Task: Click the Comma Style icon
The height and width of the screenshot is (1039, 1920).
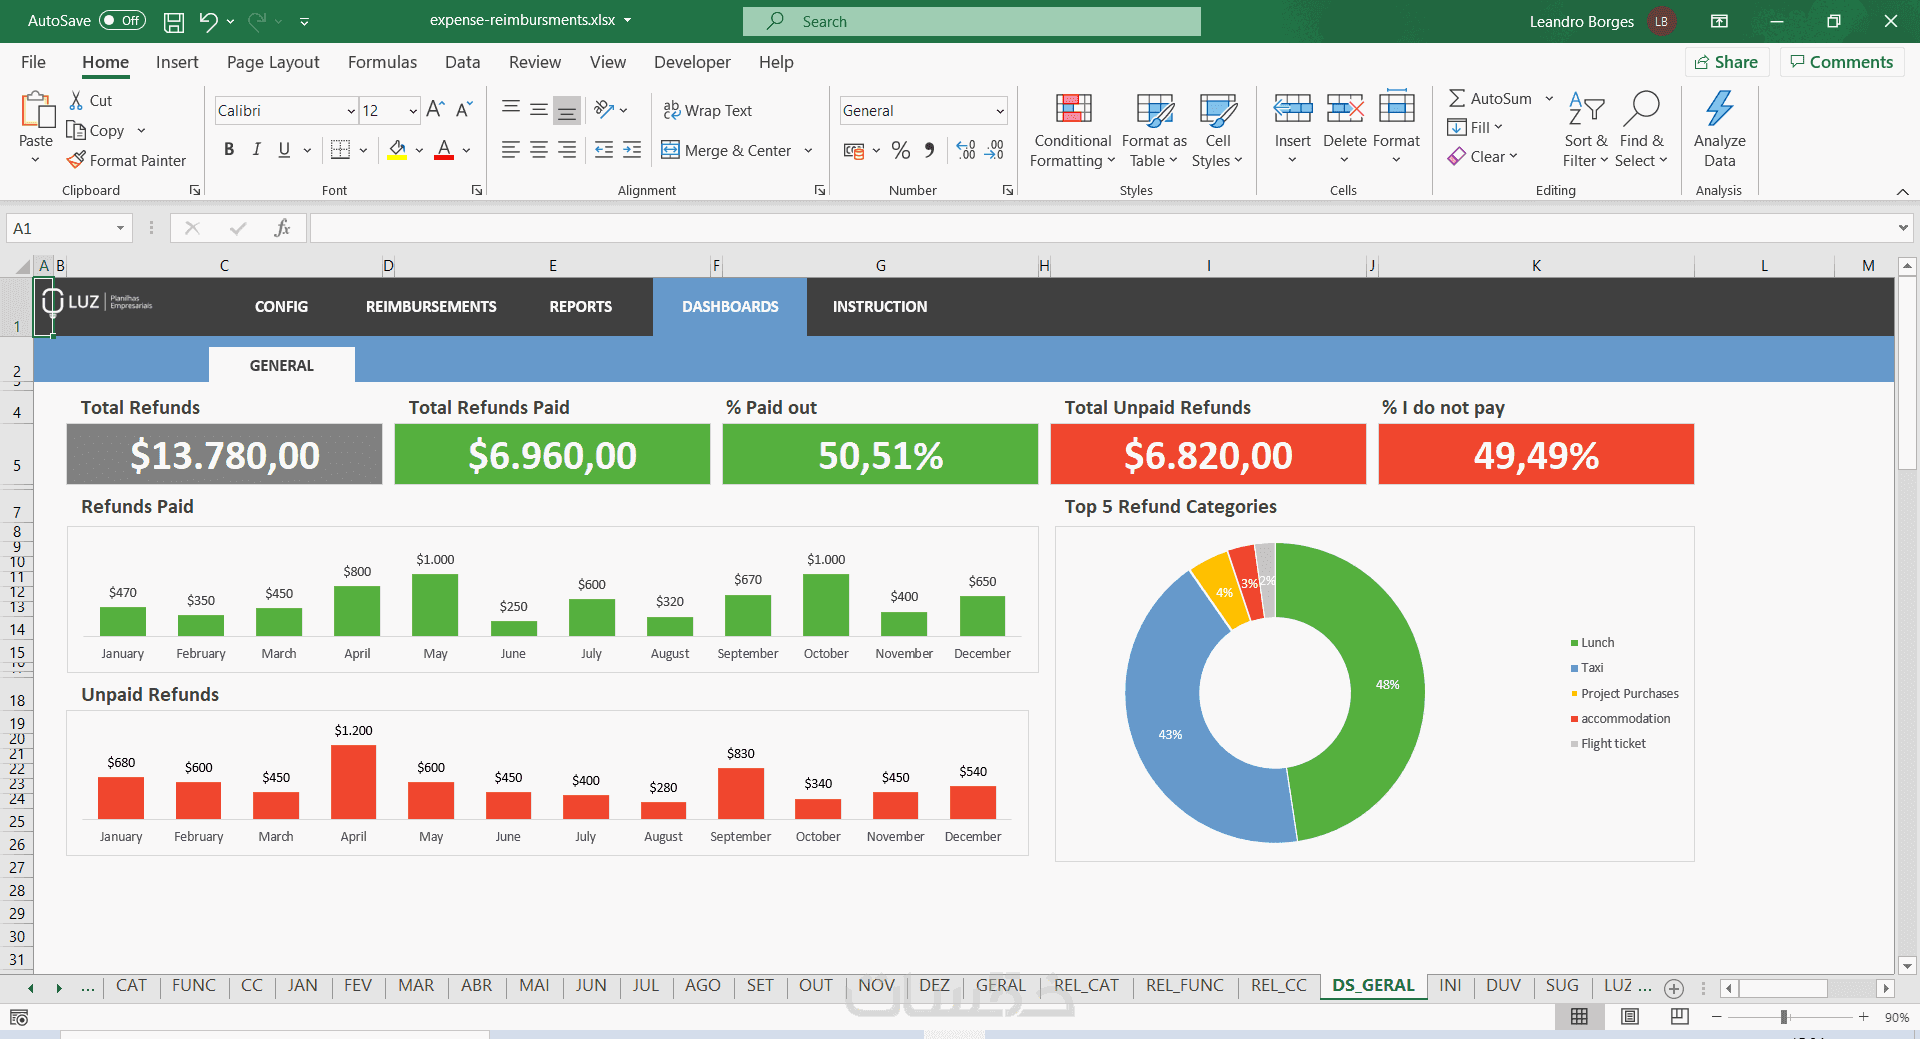Action: click(x=930, y=150)
